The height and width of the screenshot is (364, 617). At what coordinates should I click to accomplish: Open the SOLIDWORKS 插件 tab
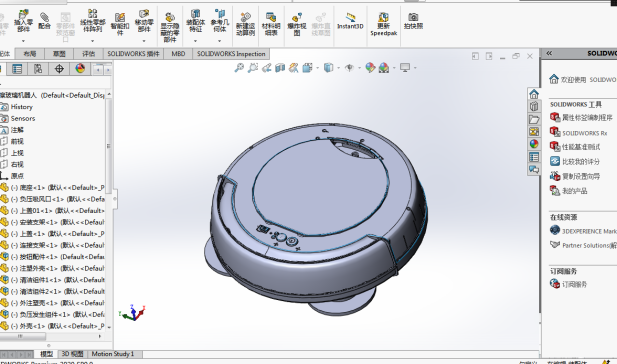pyautogui.click(x=133, y=54)
